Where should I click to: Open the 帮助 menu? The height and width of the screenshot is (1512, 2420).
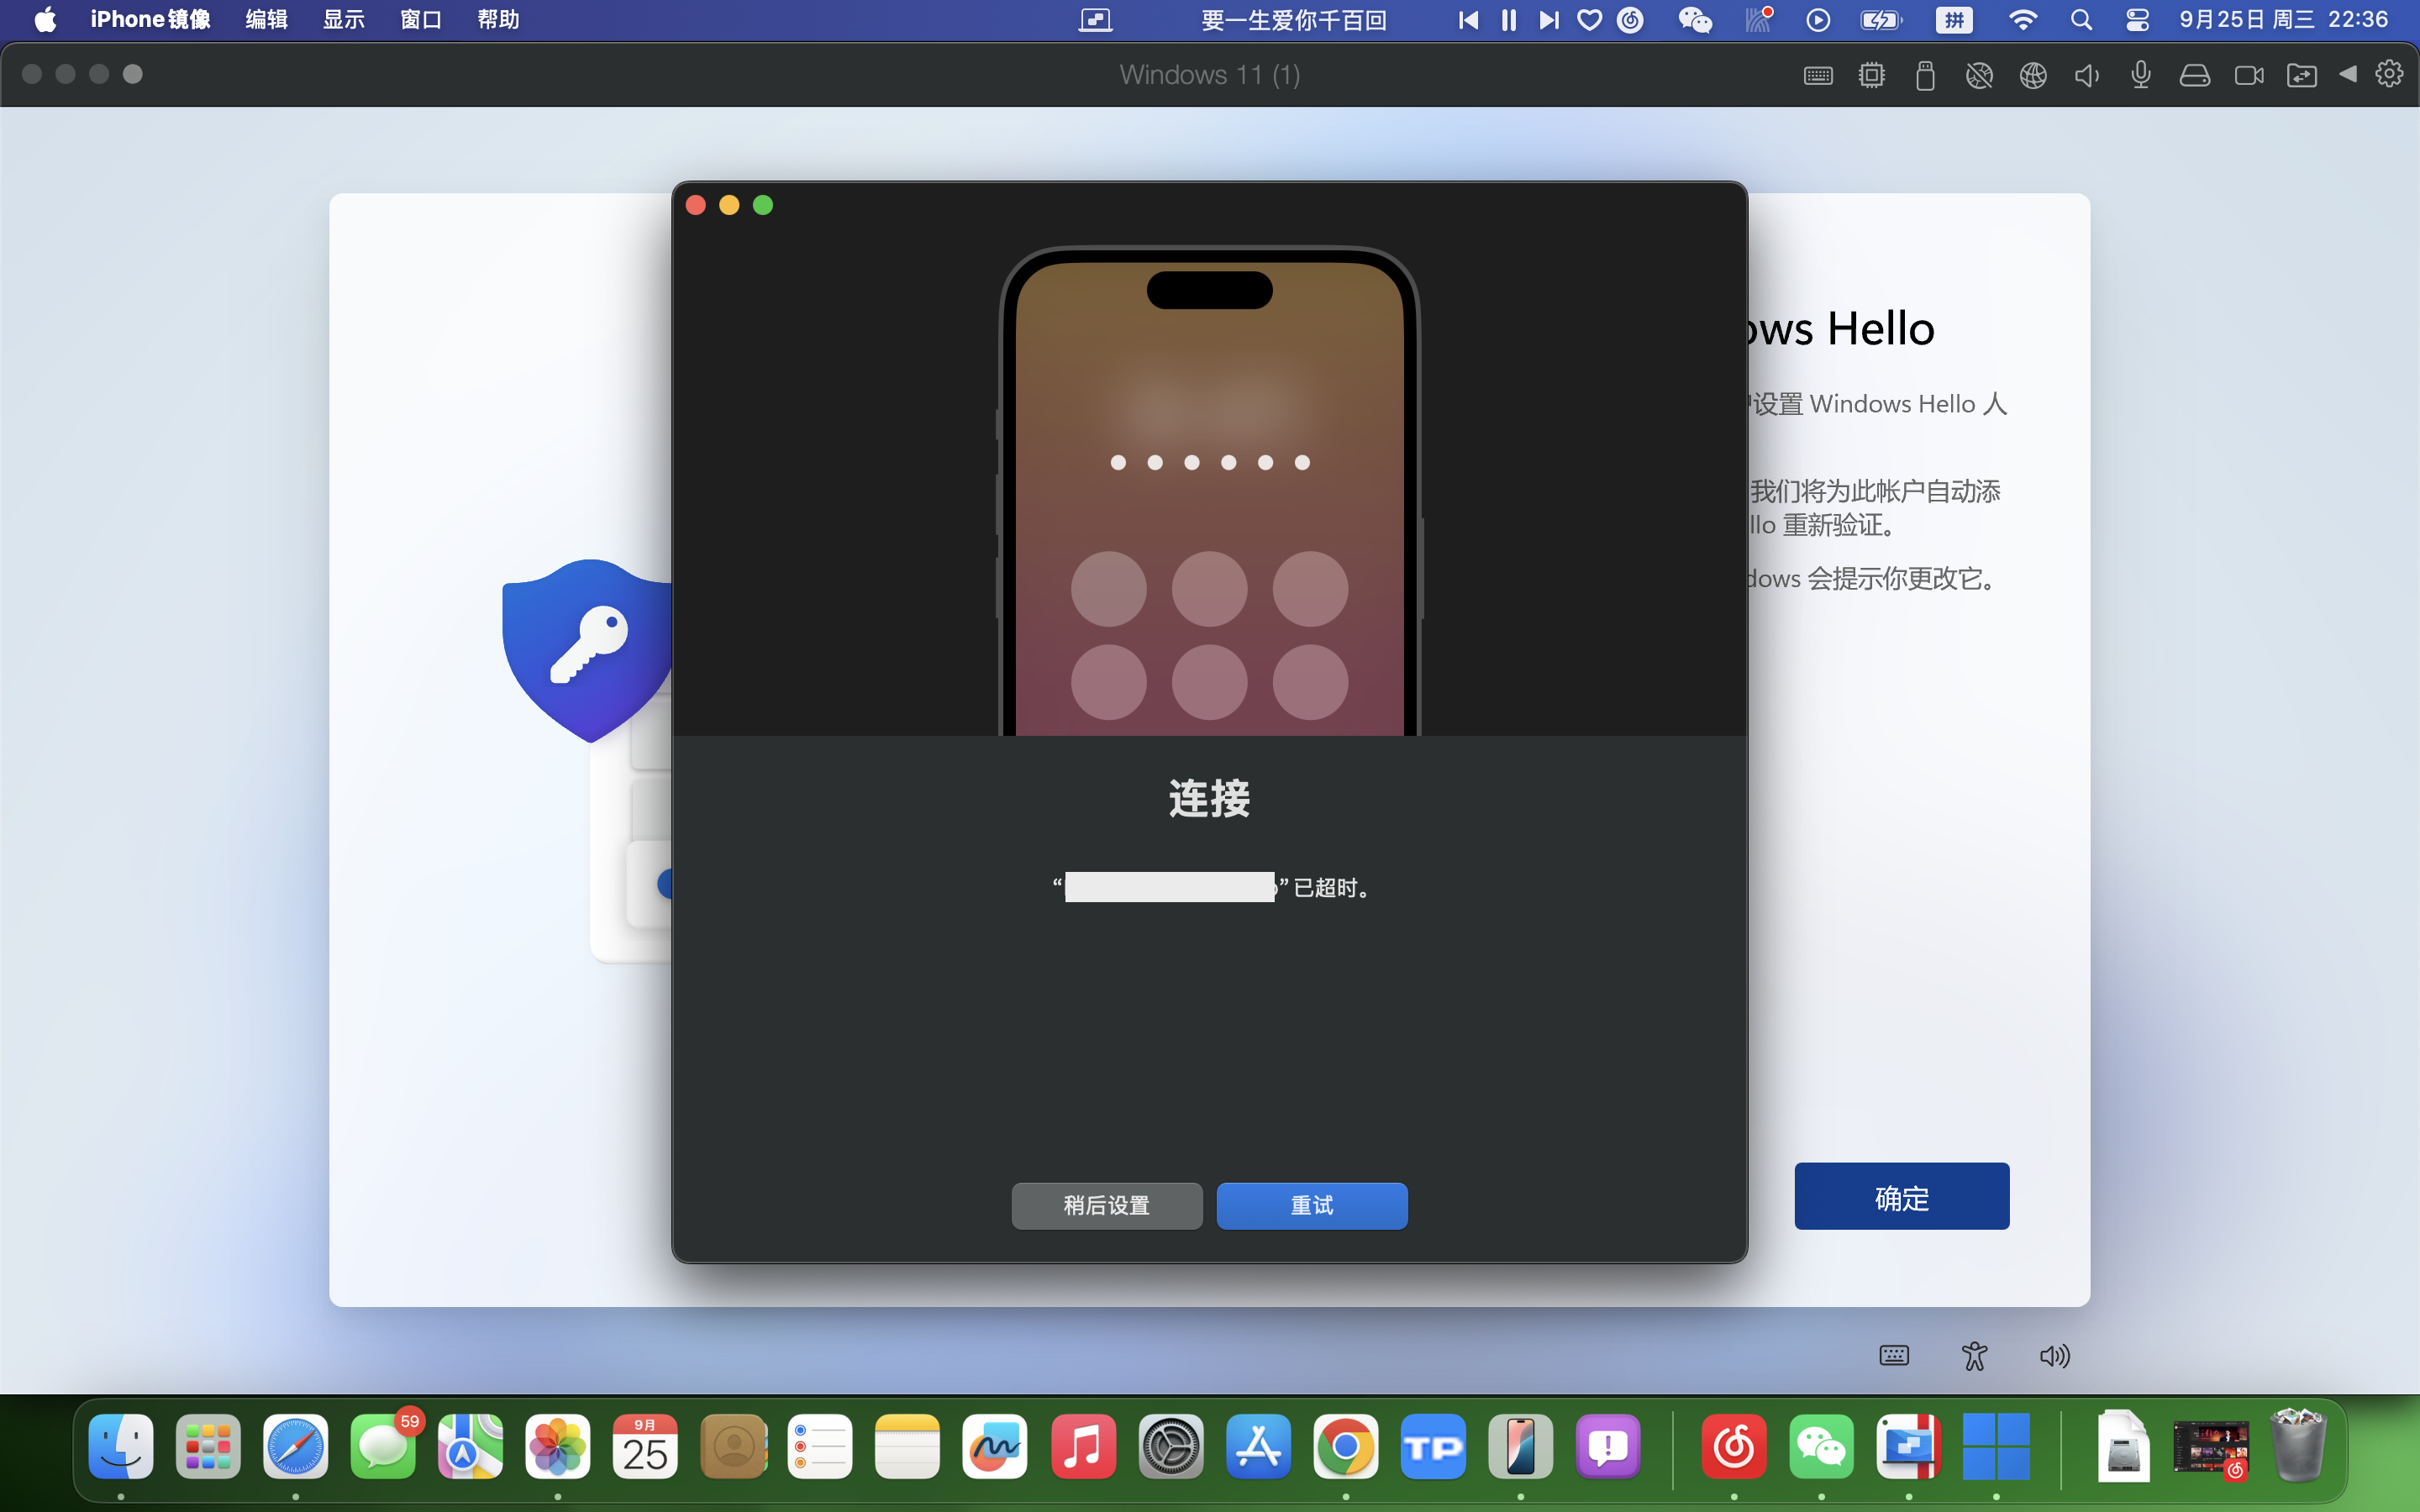(x=498, y=20)
